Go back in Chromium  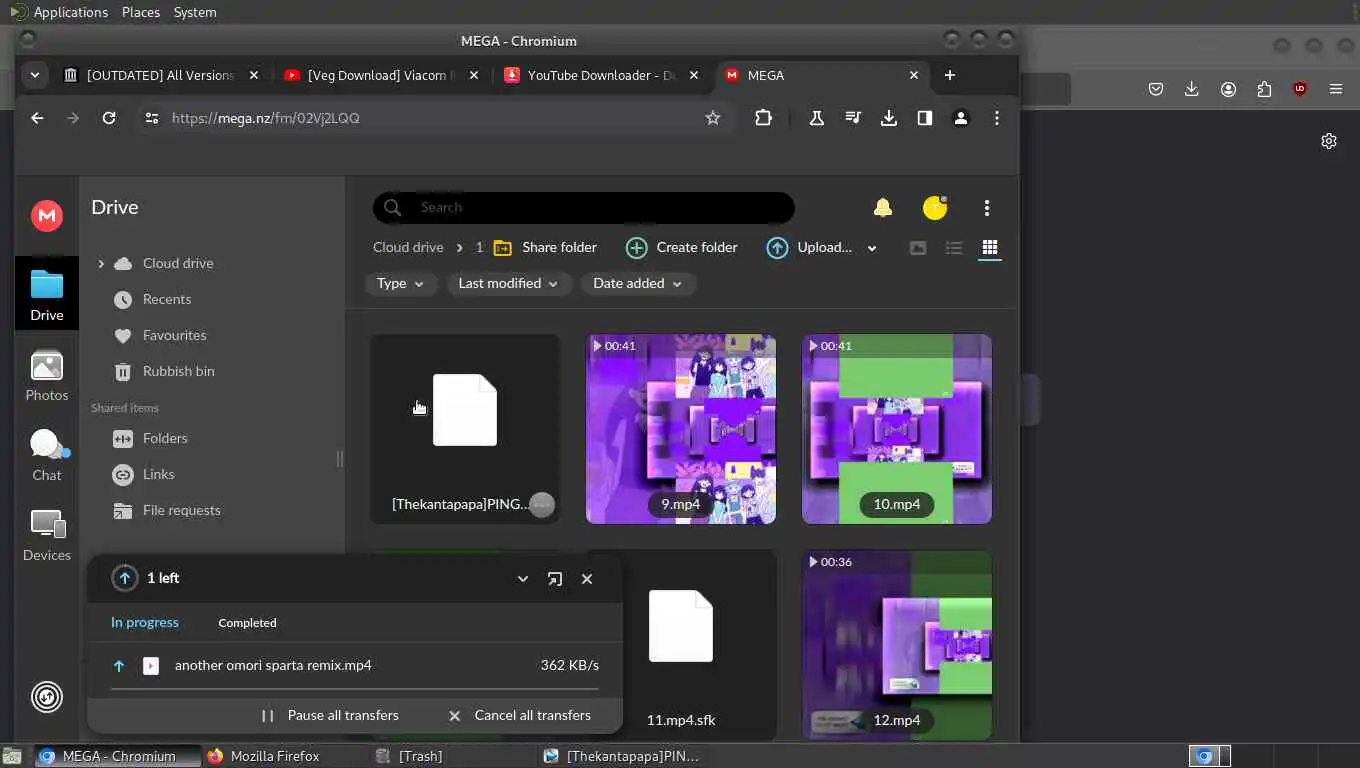coord(37,118)
